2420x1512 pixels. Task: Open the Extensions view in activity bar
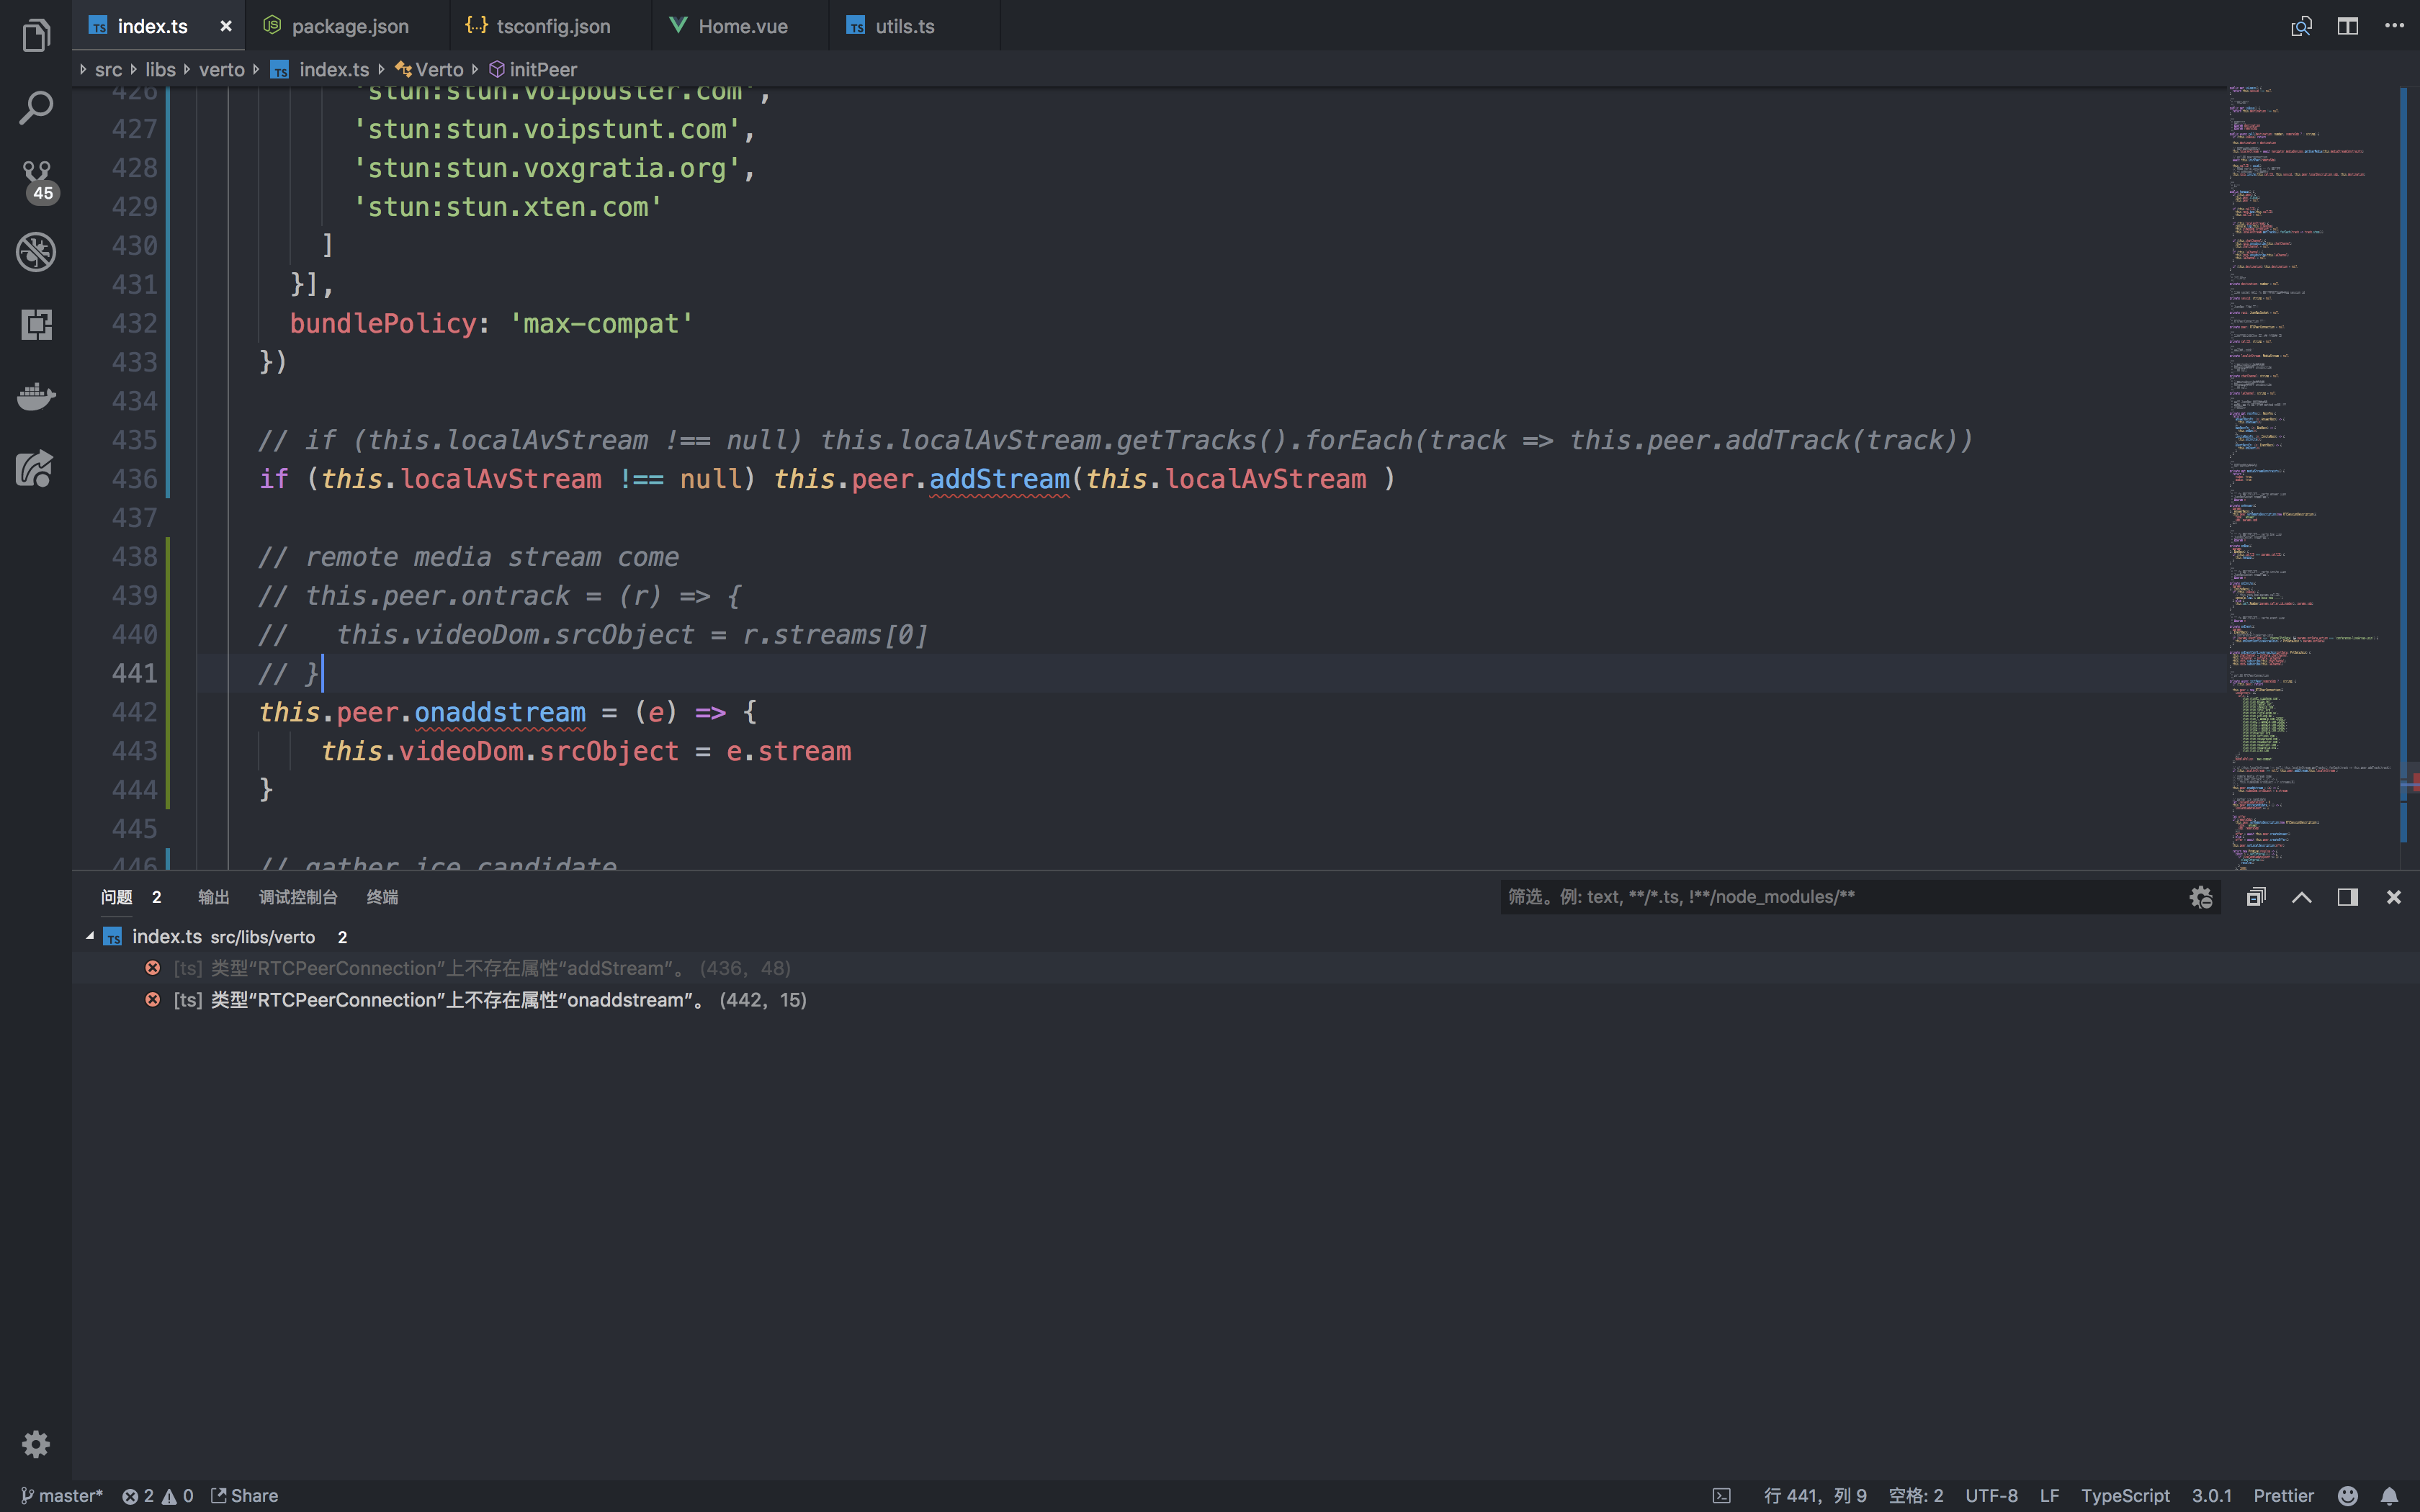[x=36, y=324]
